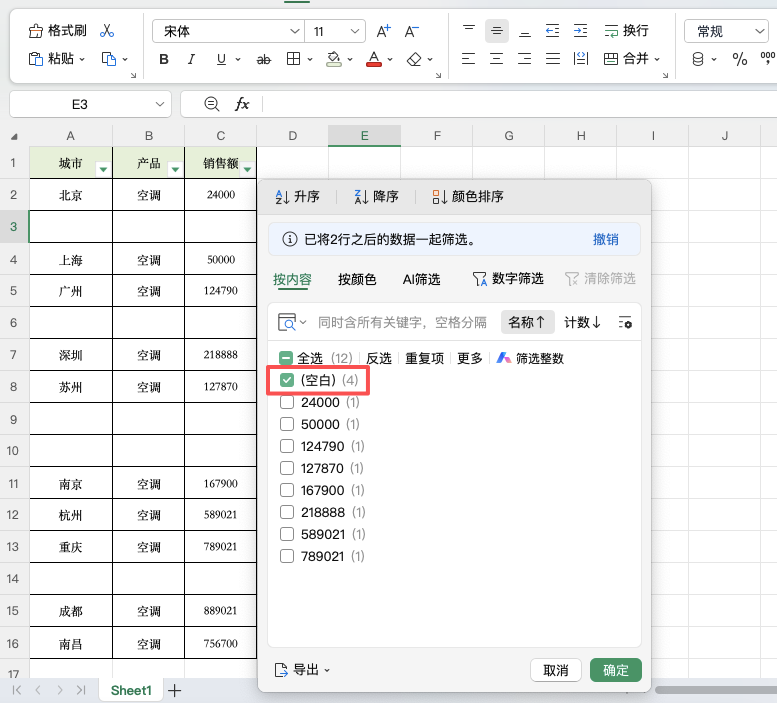
Task: Check the 589021 filter checkbox
Action: [287, 534]
